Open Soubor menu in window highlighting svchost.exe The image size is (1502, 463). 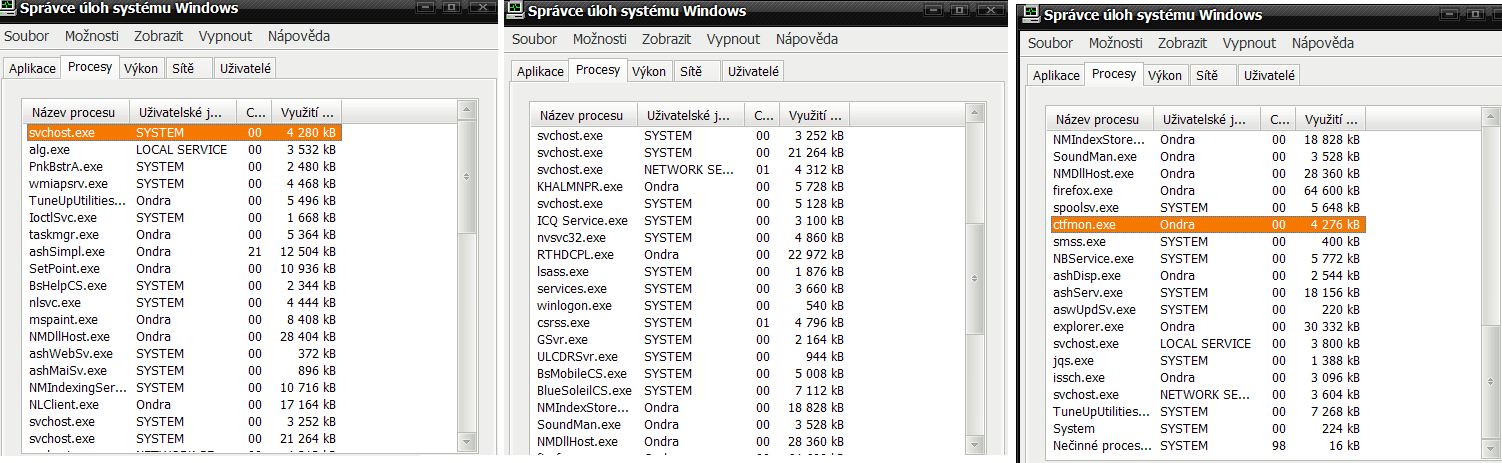pyautogui.click(x=27, y=36)
